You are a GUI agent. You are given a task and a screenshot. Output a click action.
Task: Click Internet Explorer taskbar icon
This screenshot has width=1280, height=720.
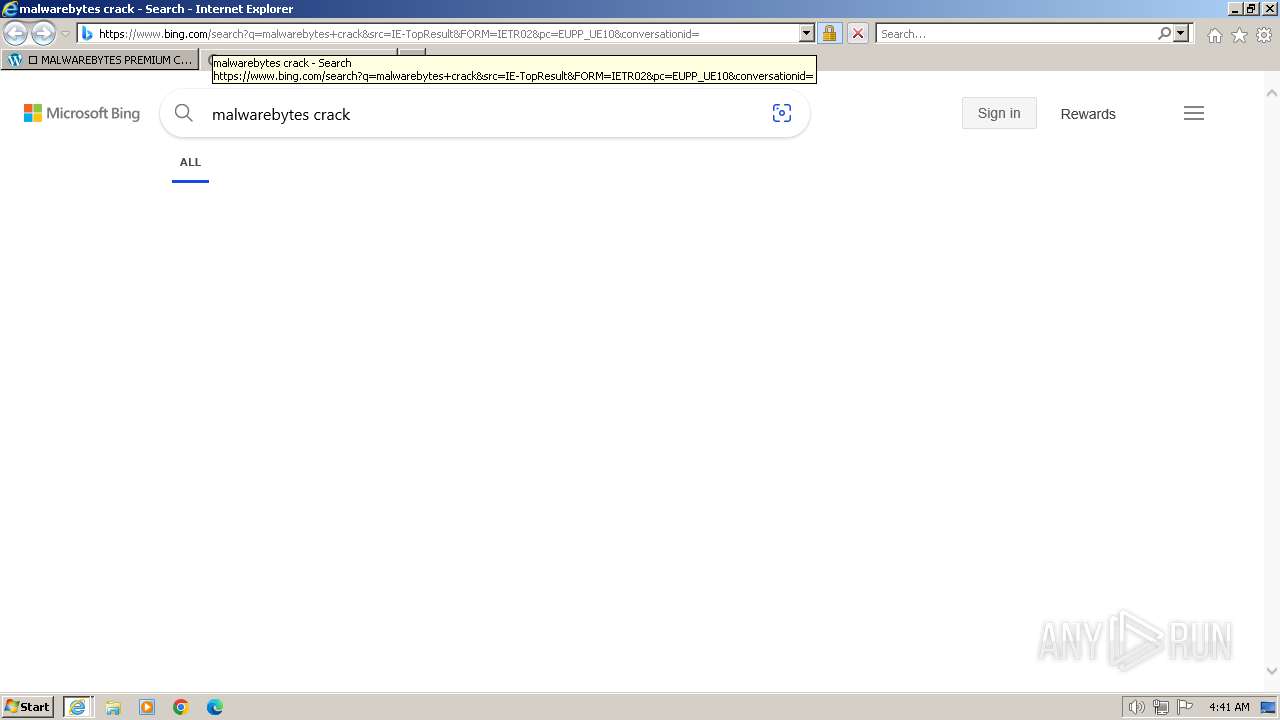tap(78, 707)
